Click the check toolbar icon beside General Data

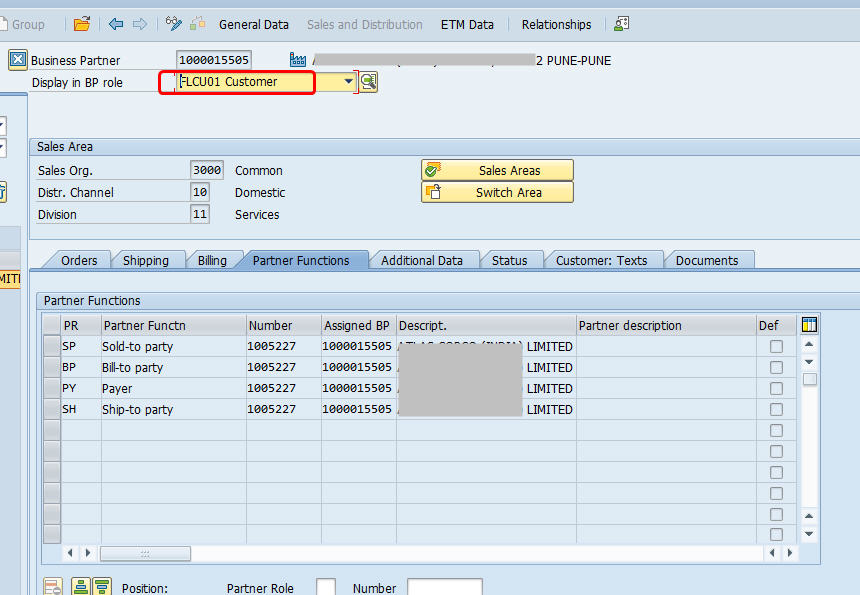click(x=197, y=24)
